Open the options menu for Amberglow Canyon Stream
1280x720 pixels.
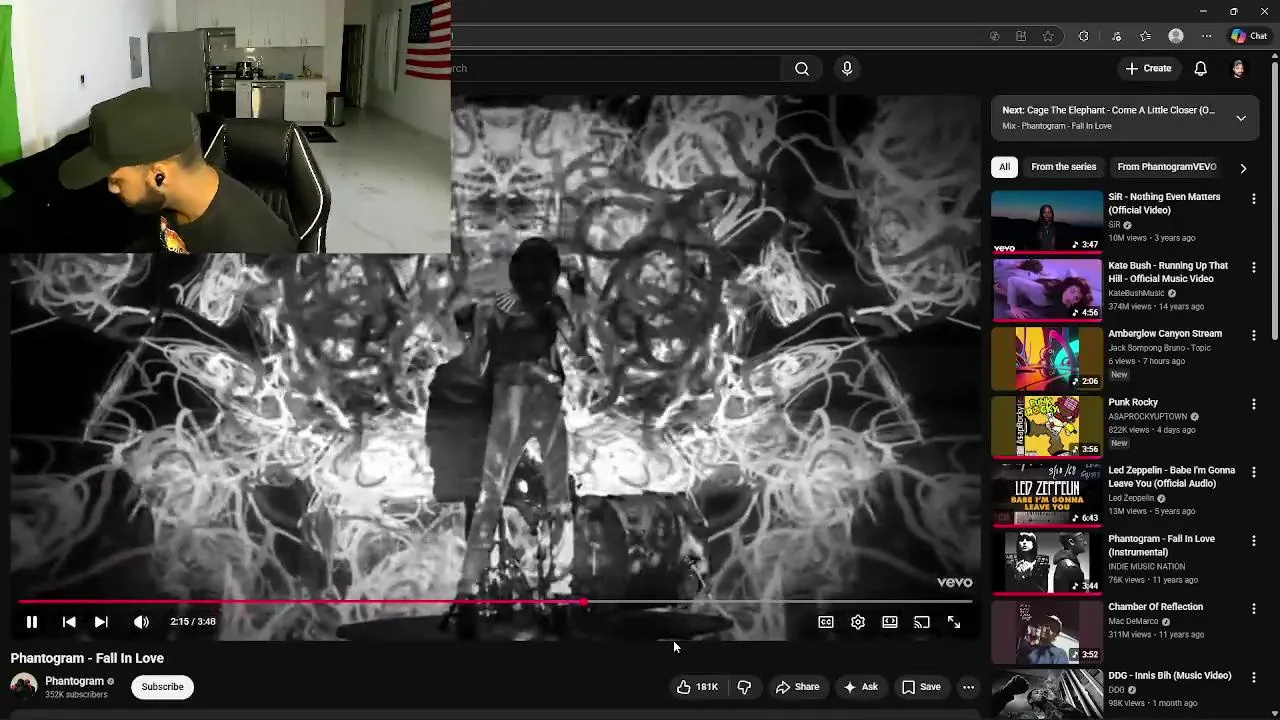click(x=1254, y=336)
